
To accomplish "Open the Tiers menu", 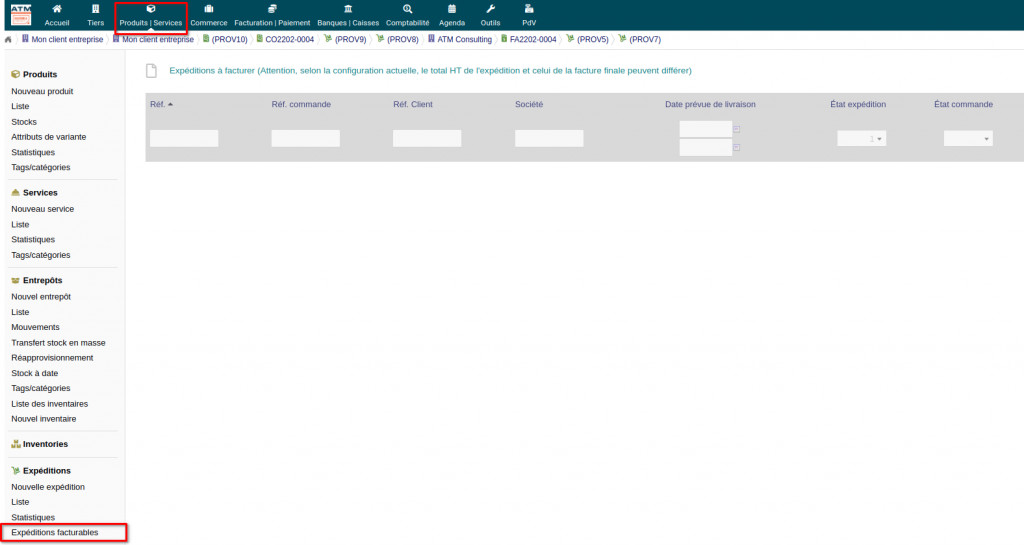I will point(95,15).
